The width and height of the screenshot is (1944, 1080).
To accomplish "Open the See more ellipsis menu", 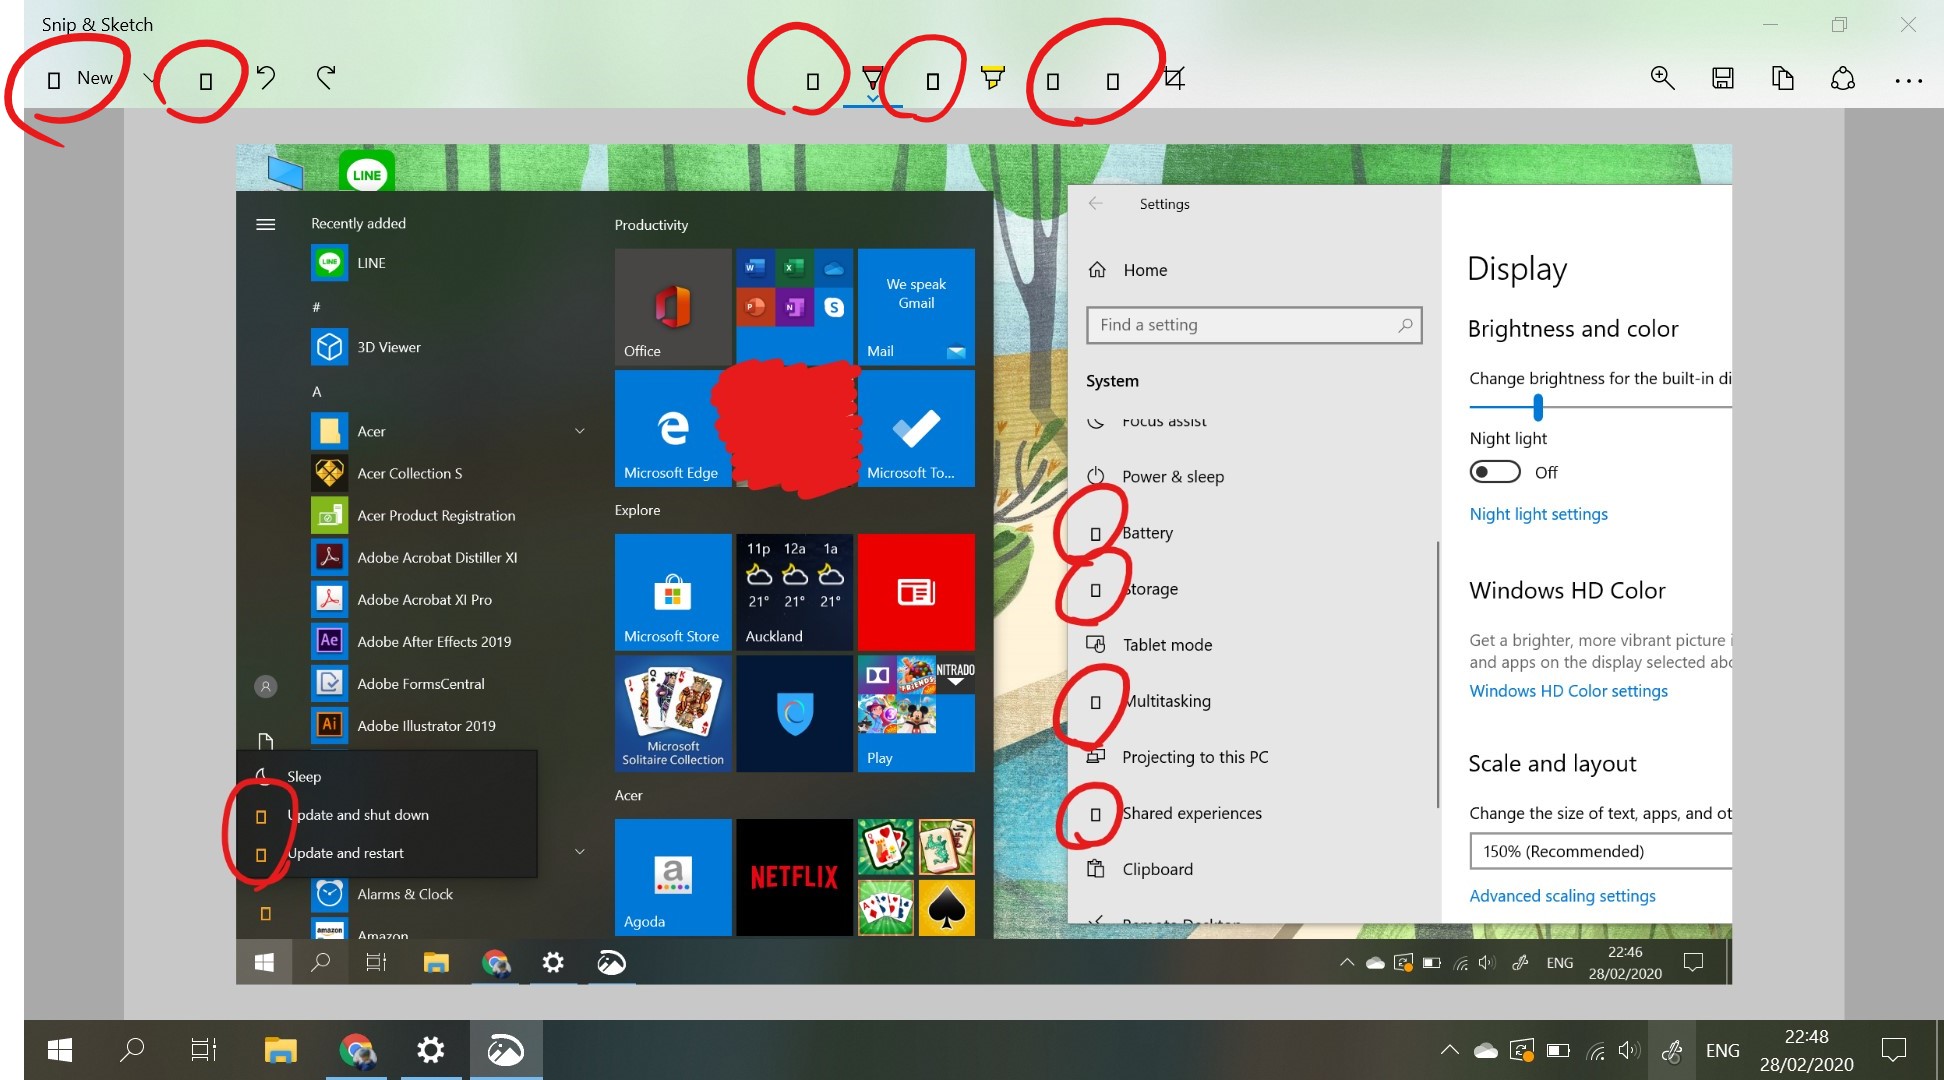I will [1908, 80].
